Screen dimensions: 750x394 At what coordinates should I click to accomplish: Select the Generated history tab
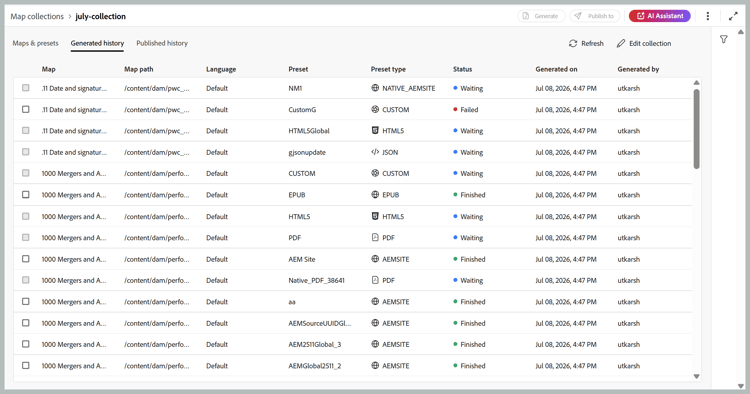point(97,43)
